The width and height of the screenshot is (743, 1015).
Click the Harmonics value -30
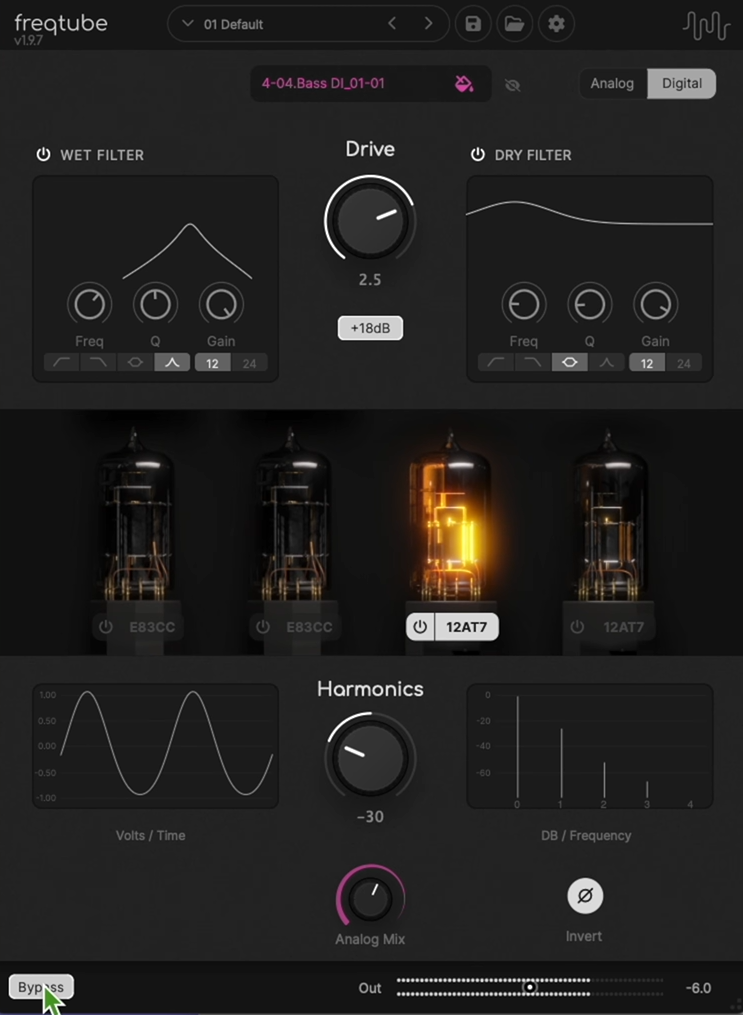click(370, 817)
